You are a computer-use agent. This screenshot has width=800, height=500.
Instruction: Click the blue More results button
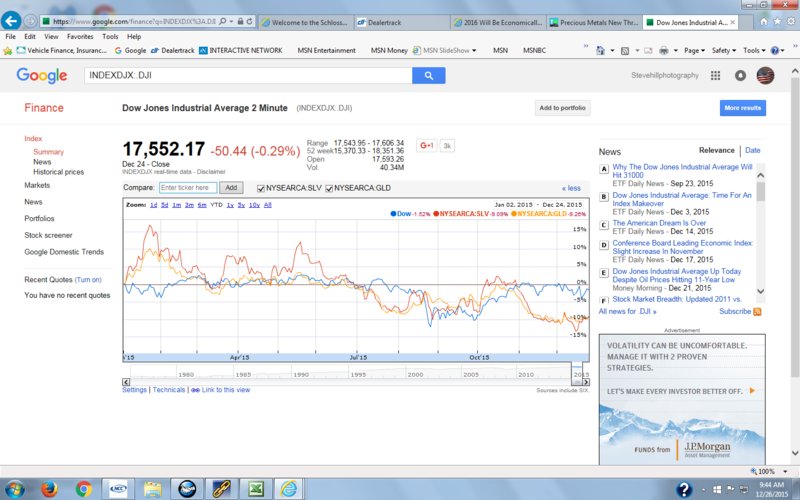(742, 108)
